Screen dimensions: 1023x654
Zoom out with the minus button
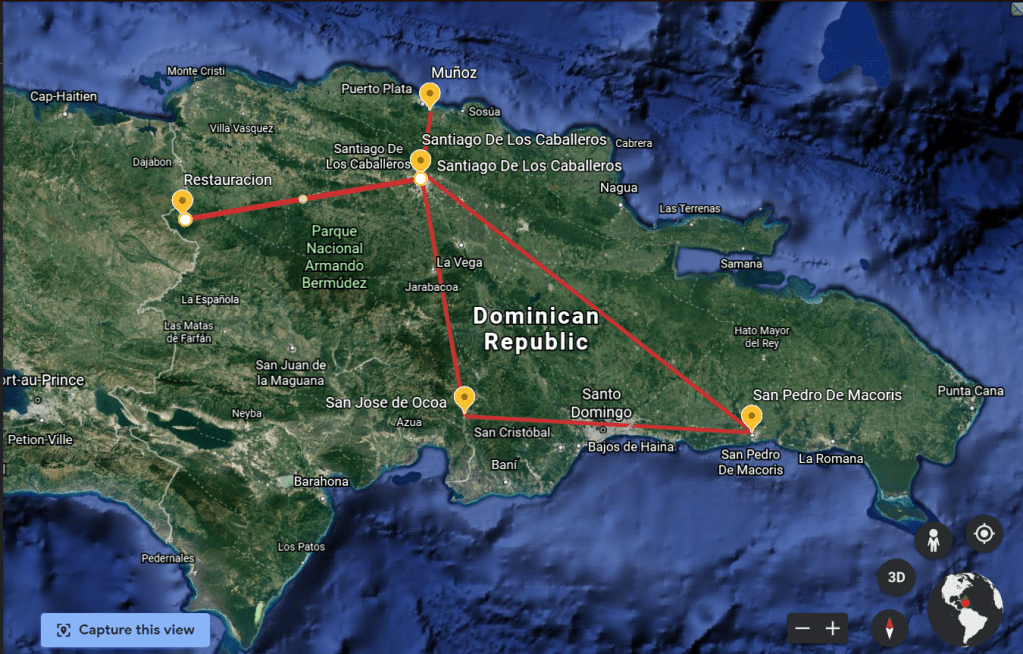(x=802, y=629)
